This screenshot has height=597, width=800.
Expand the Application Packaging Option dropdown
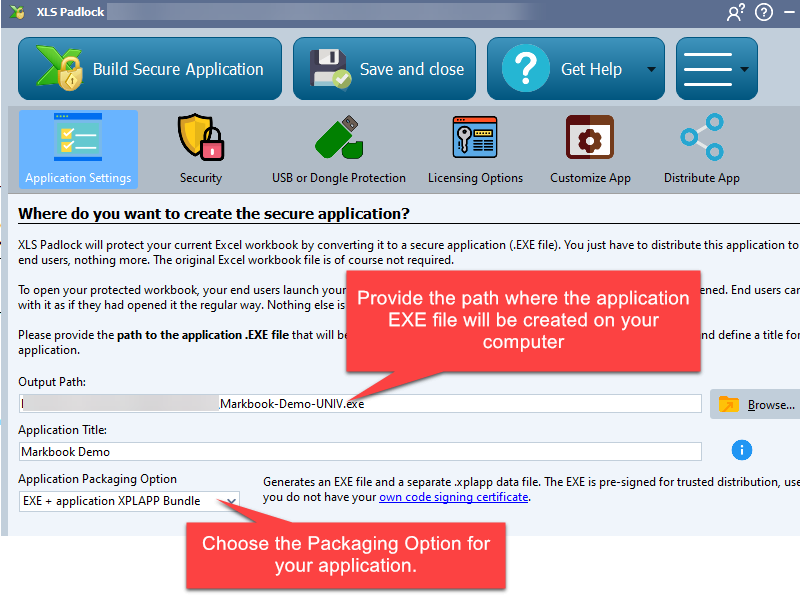[231, 501]
